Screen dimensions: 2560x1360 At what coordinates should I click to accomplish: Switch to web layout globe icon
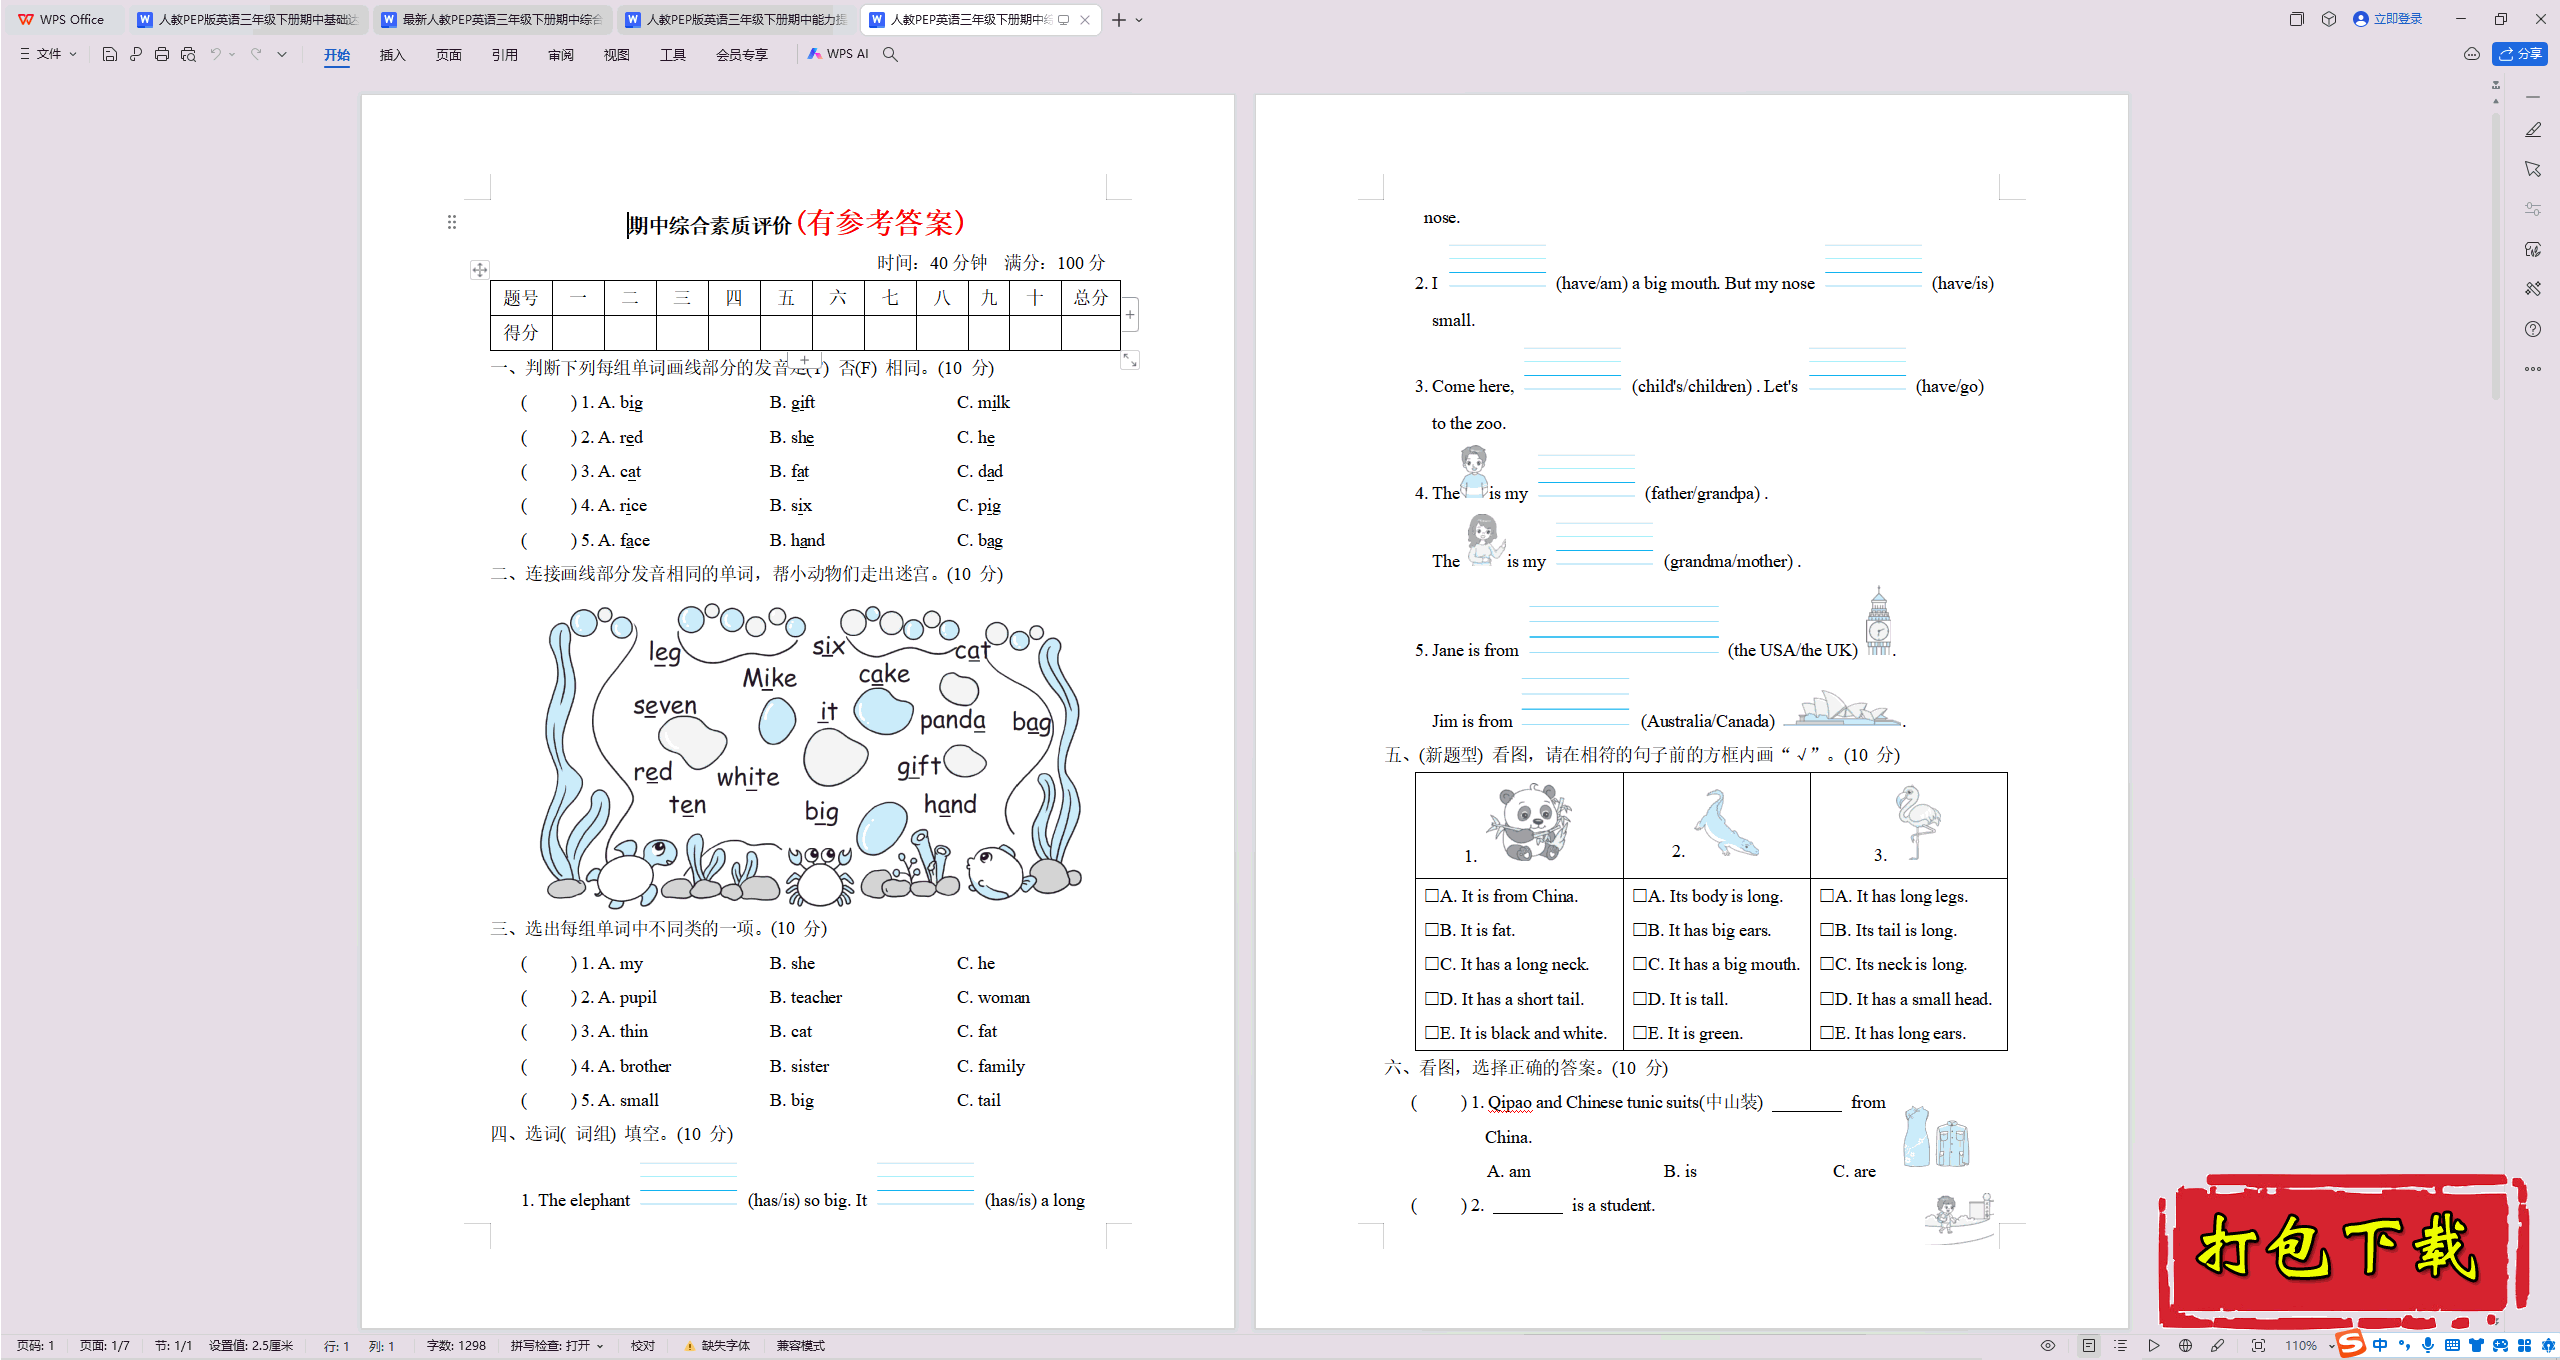pos(2185,1346)
